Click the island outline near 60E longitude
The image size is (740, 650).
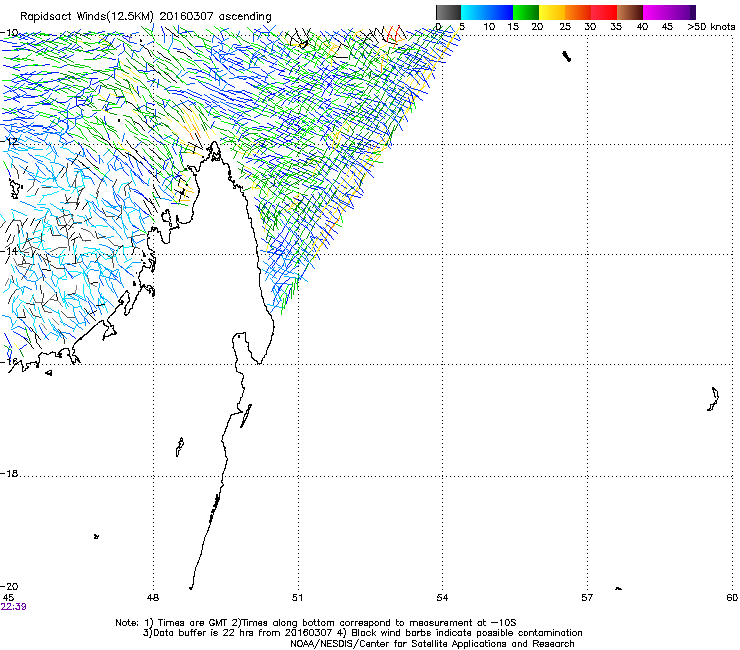[714, 399]
